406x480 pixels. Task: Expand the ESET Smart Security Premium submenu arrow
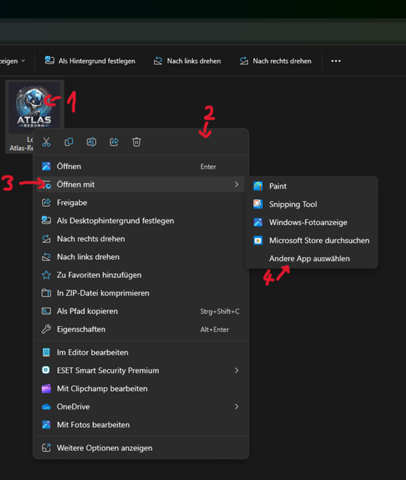237,370
